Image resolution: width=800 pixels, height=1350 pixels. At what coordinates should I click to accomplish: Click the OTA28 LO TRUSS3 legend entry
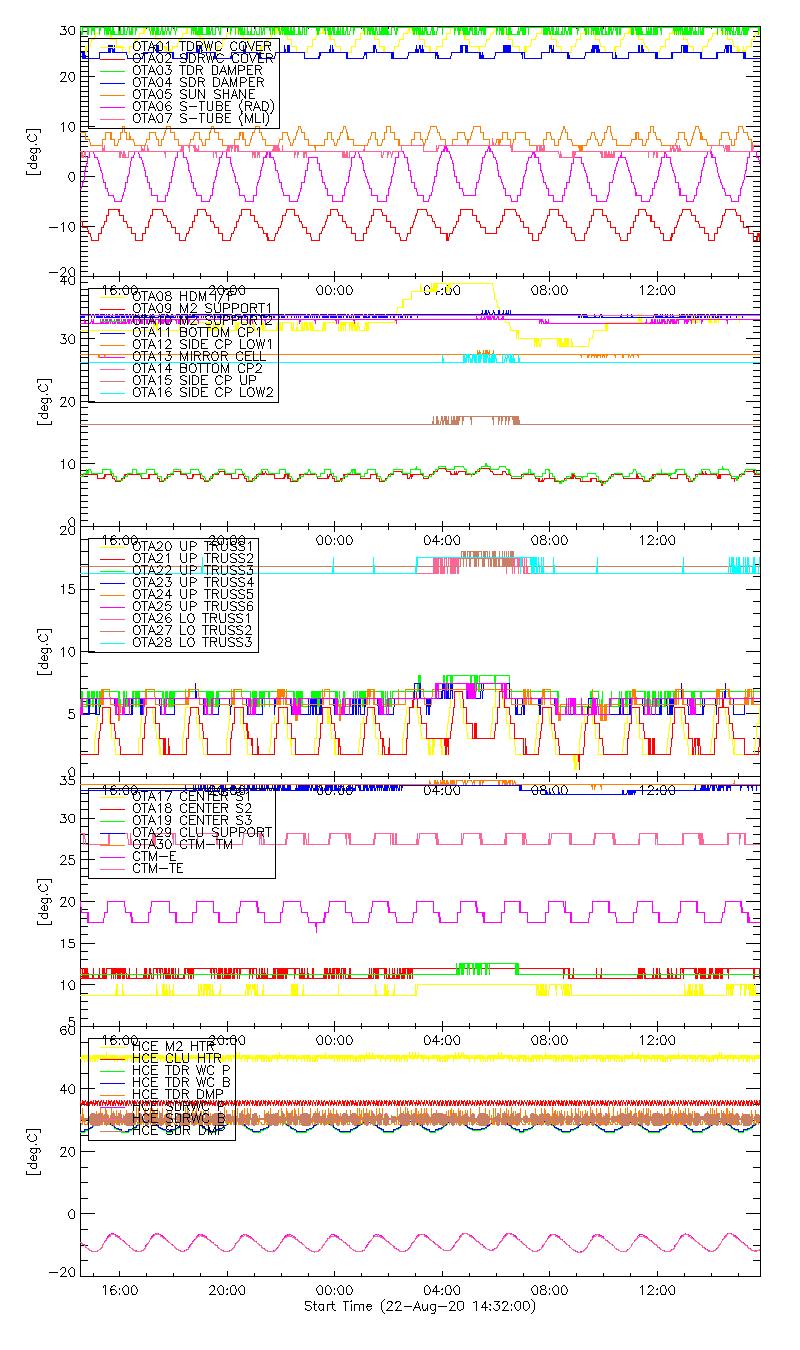[x=193, y=642]
